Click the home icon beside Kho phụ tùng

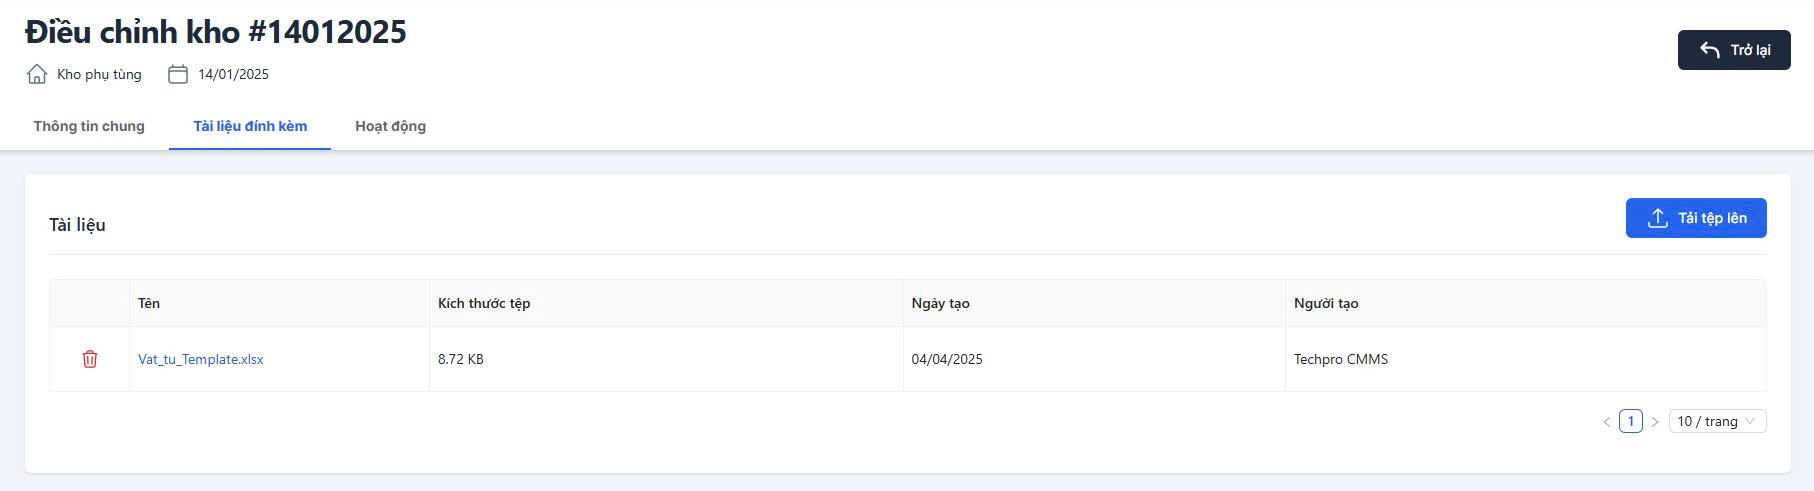coord(37,74)
